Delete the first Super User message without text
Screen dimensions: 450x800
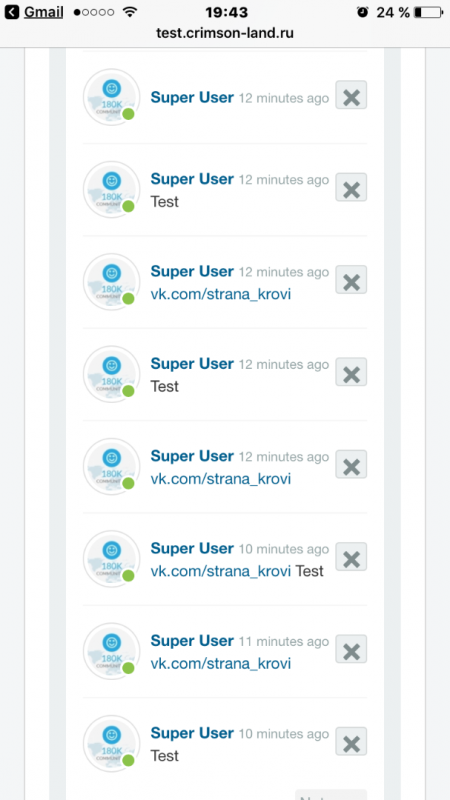click(x=351, y=95)
